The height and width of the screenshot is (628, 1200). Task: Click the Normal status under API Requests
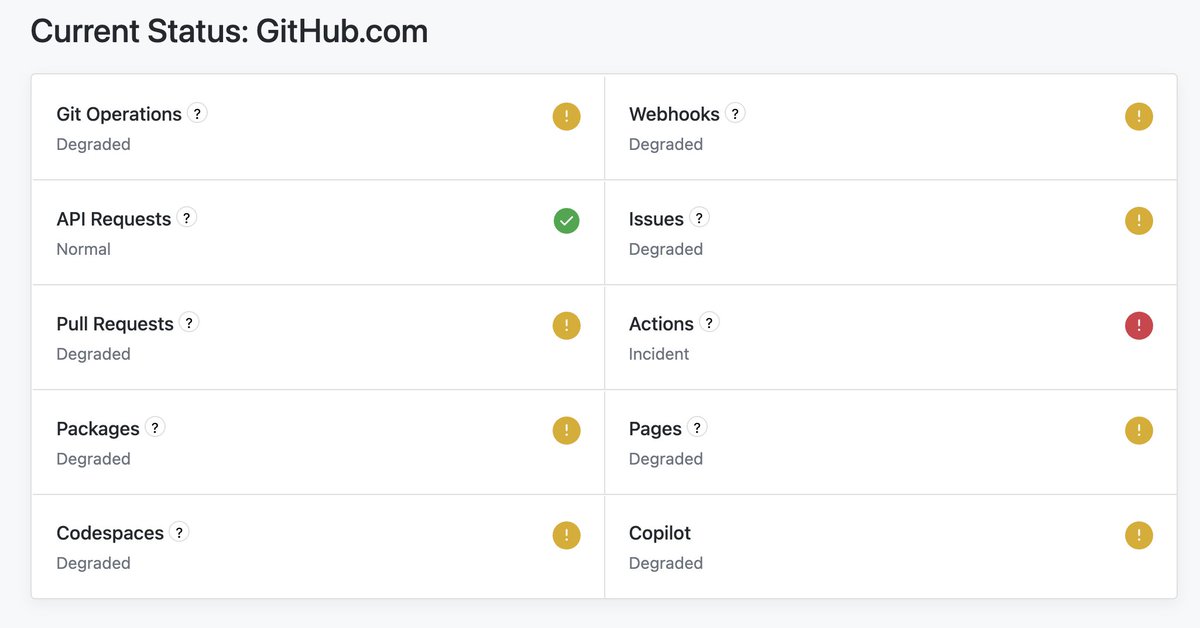pos(83,249)
